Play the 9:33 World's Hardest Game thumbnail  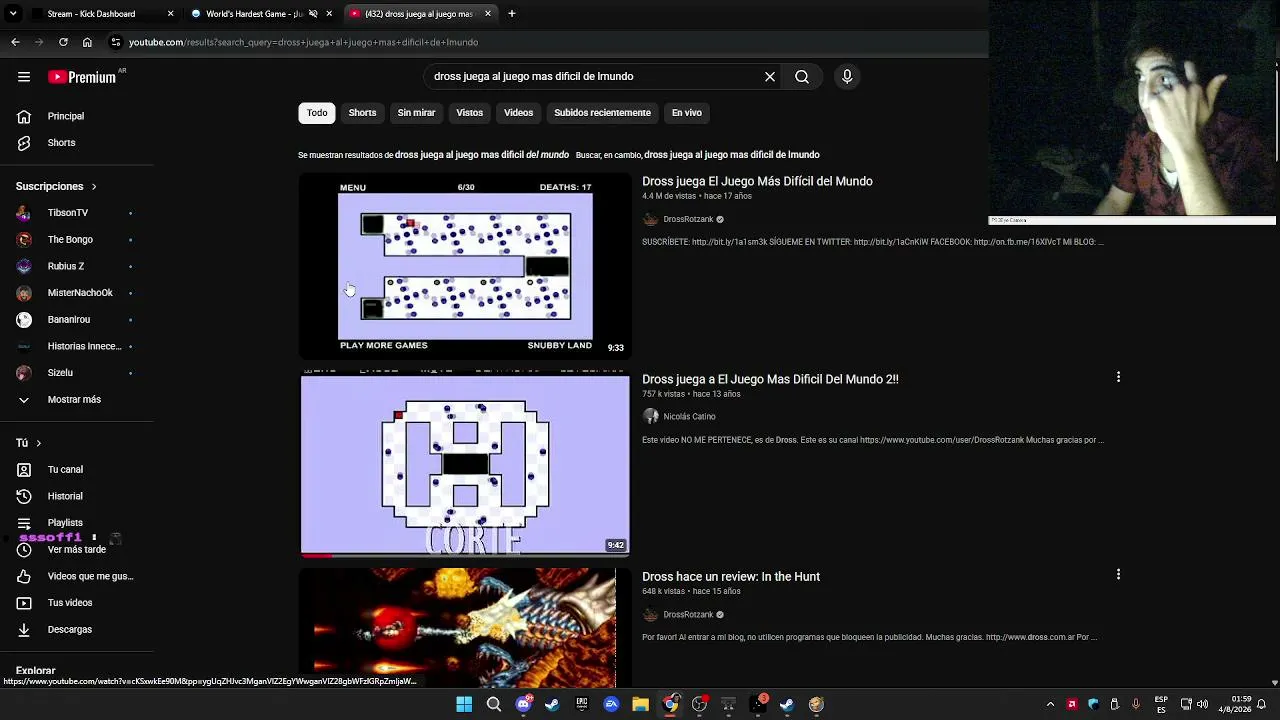[x=465, y=266]
